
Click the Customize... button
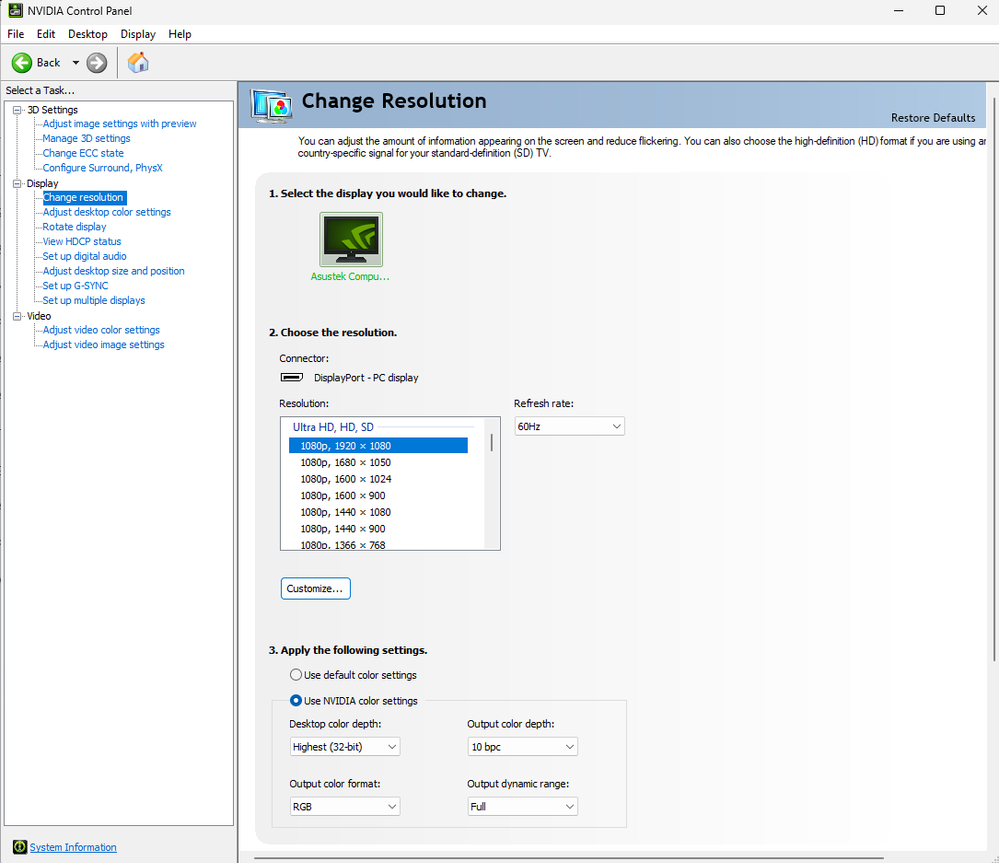(315, 588)
